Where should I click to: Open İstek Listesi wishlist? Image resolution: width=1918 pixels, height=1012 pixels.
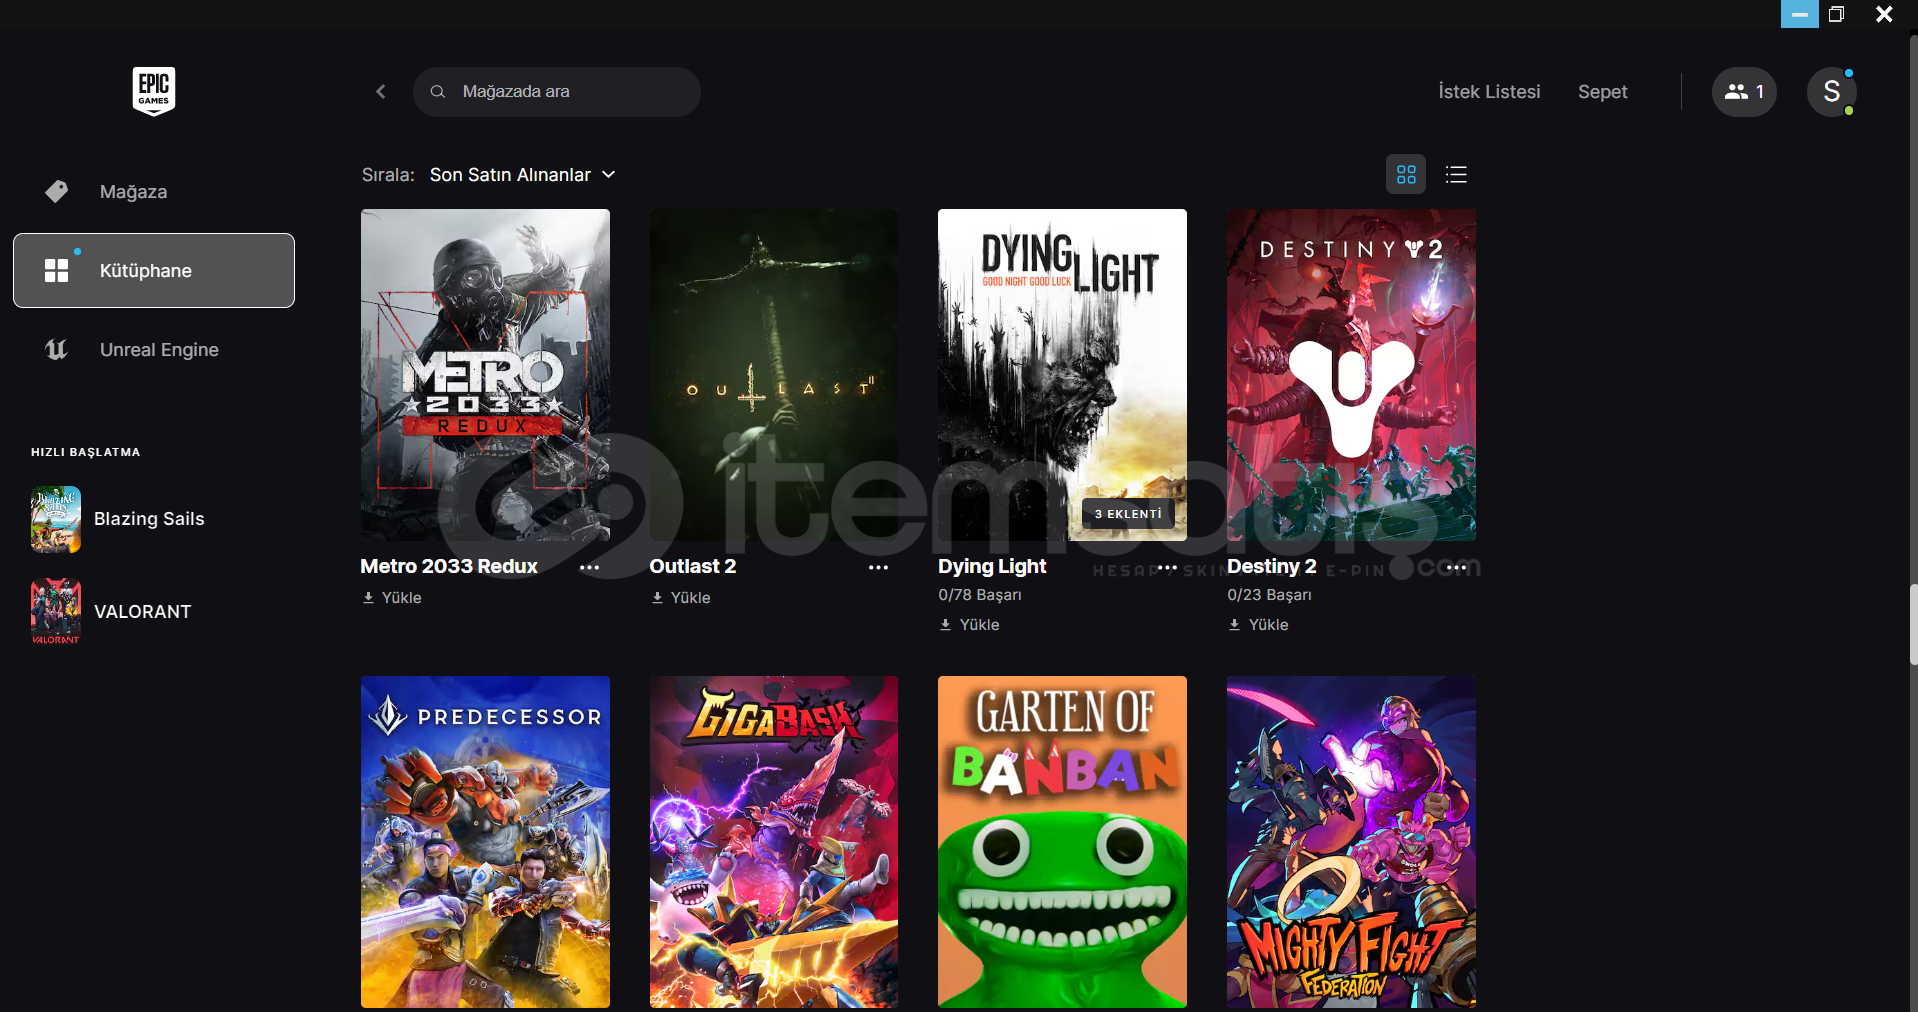[1489, 92]
